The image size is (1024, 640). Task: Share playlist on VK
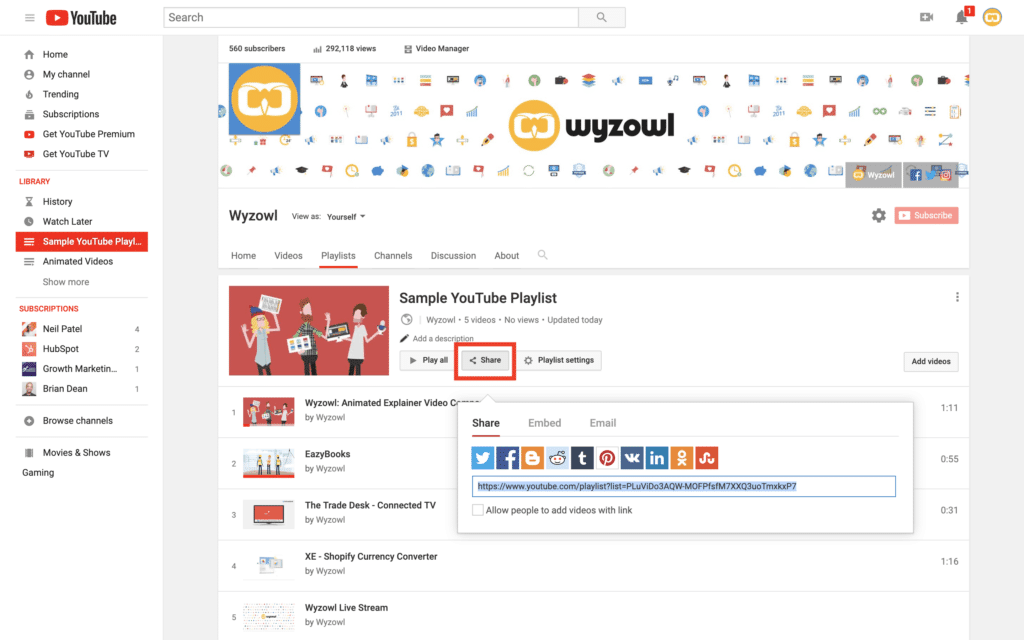point(632,458)
